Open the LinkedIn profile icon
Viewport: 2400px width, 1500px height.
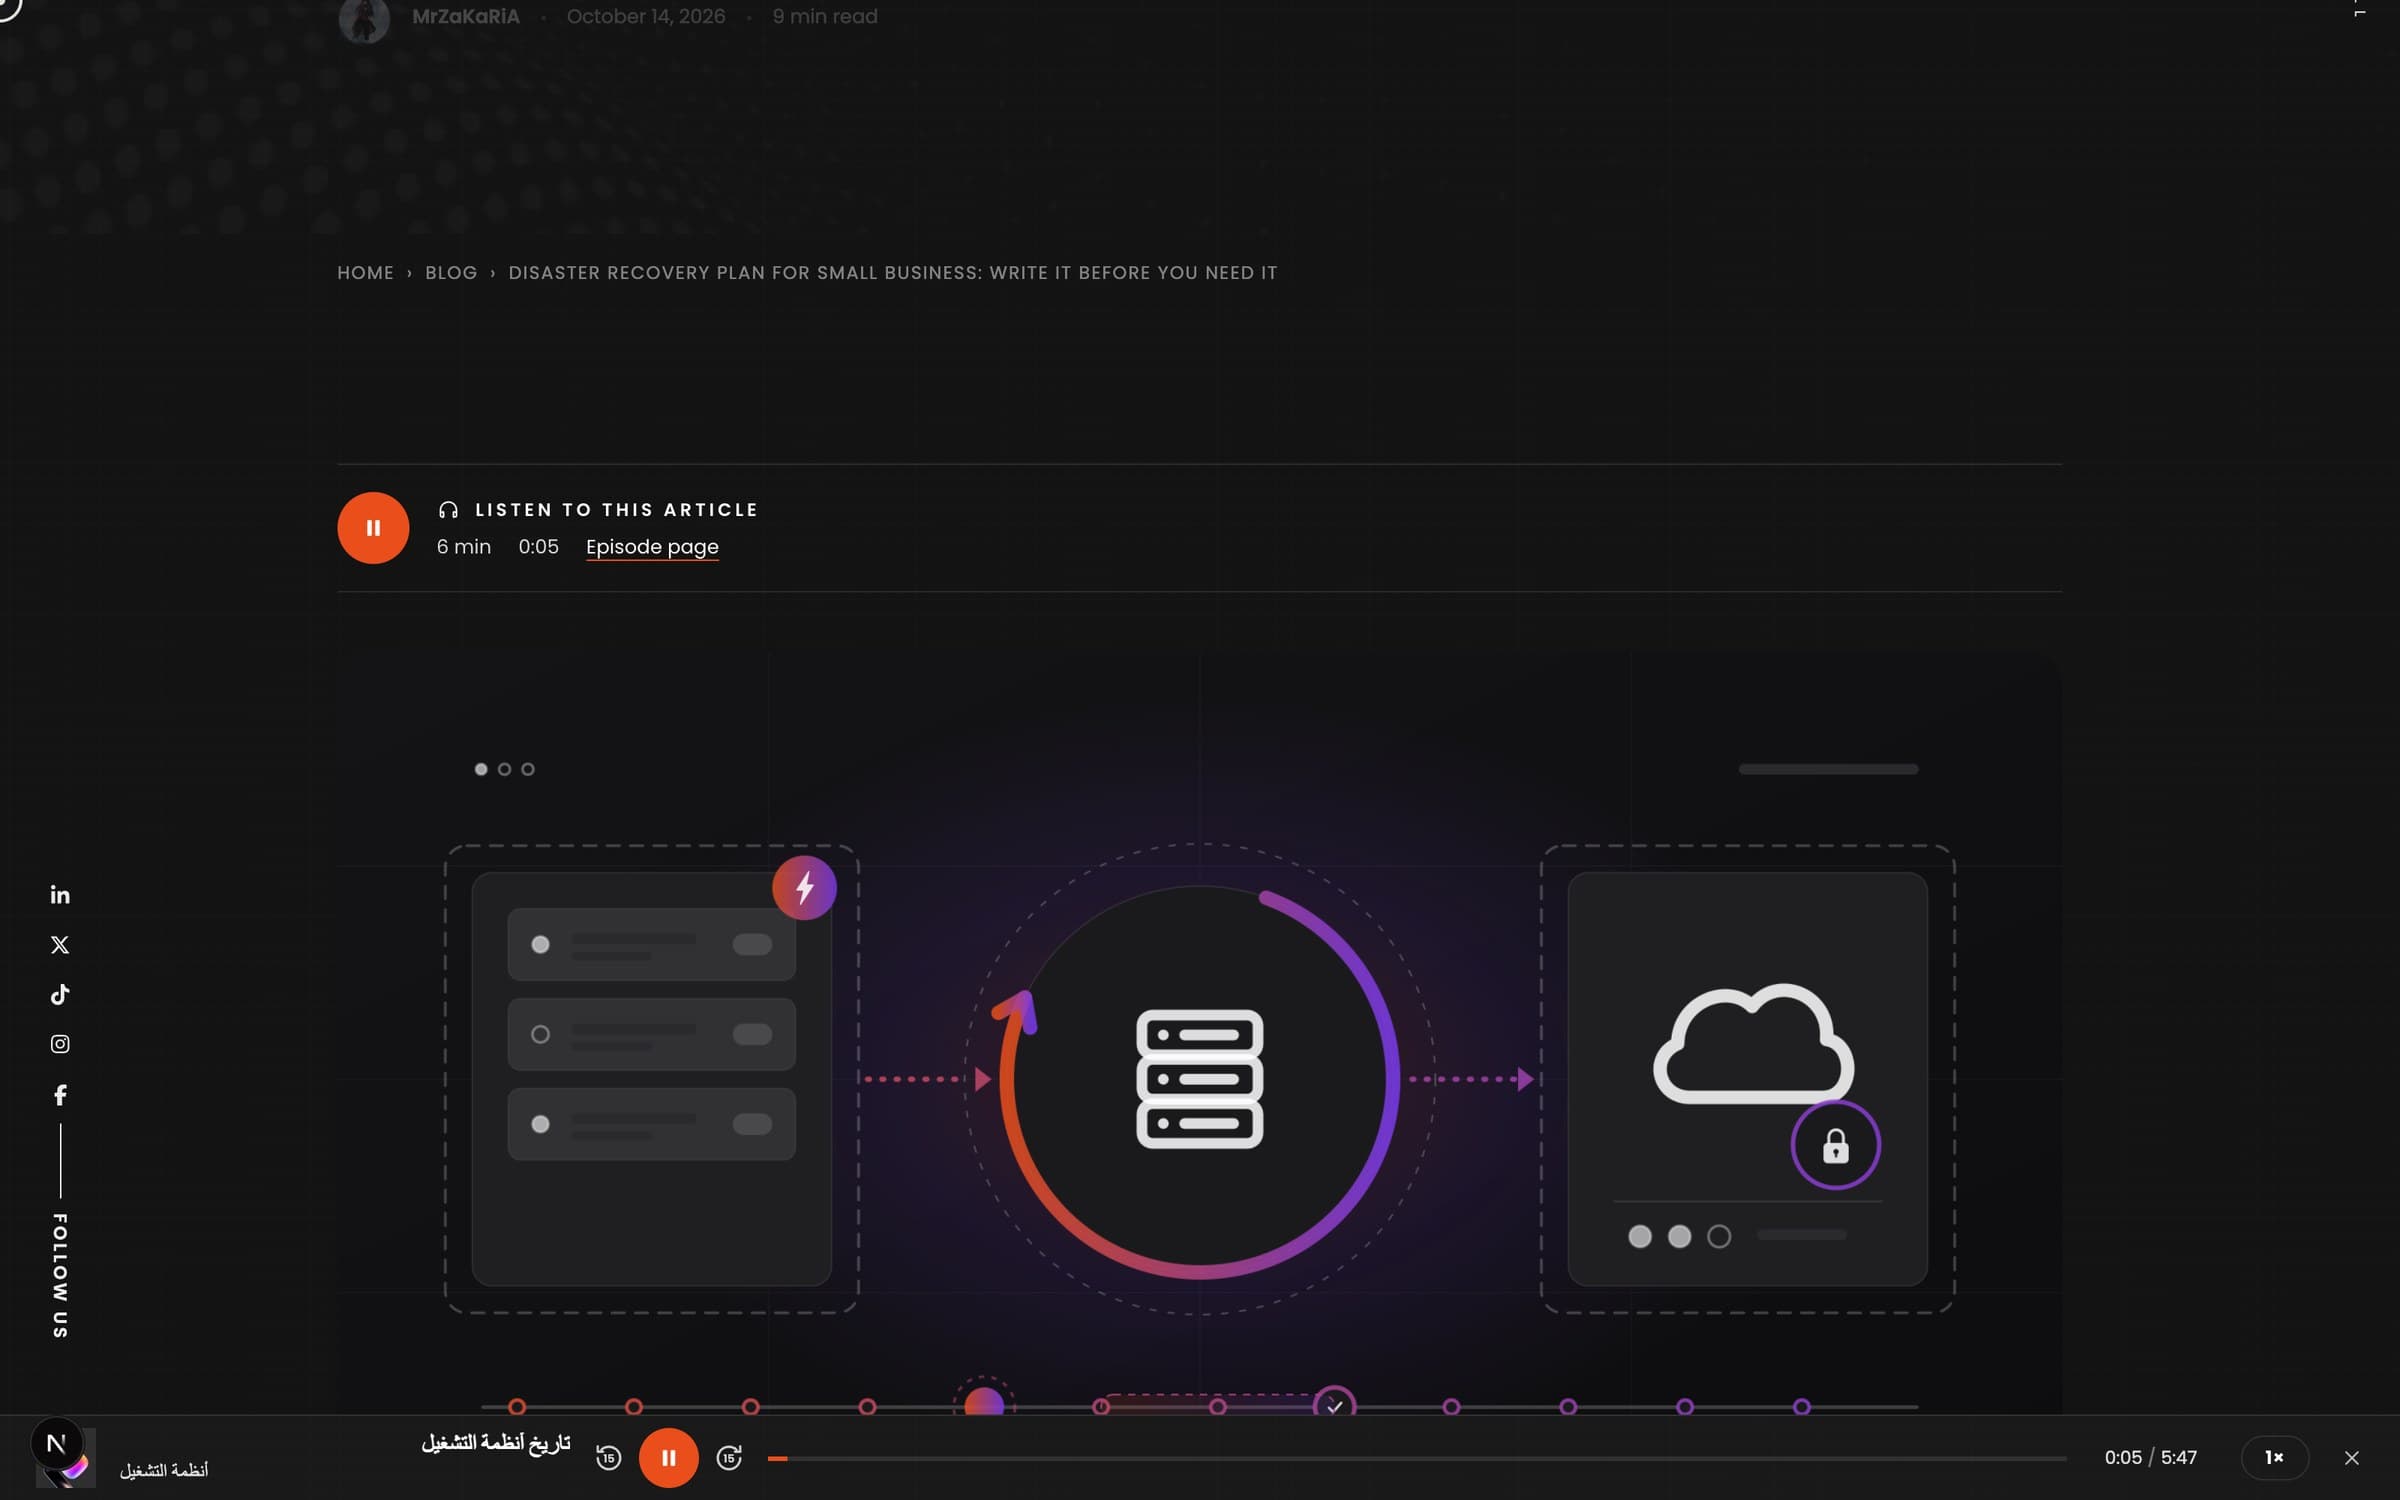tap(60, 895)
